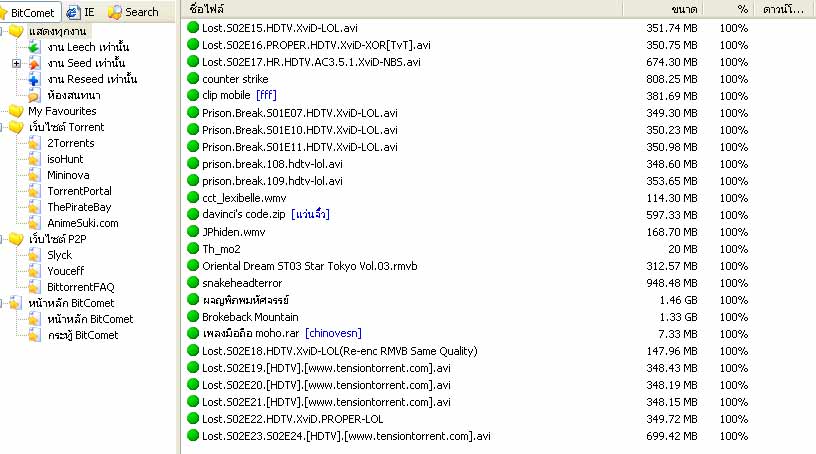Select ห้องสนทนา chat room item
The image size is (816, 454).
(x=74, y=96)
